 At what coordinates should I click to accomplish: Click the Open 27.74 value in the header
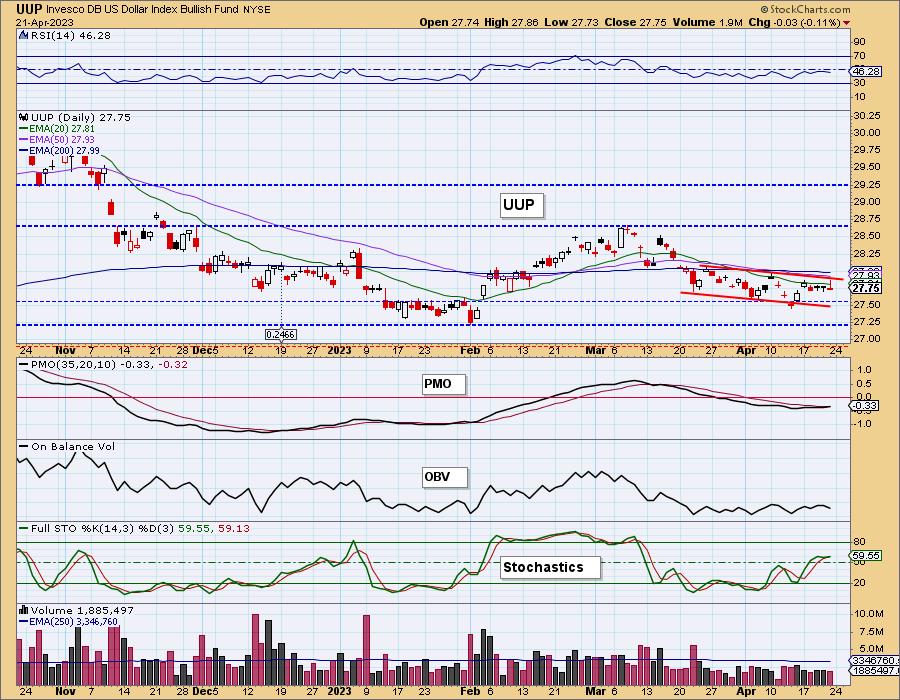pos(449,22)
